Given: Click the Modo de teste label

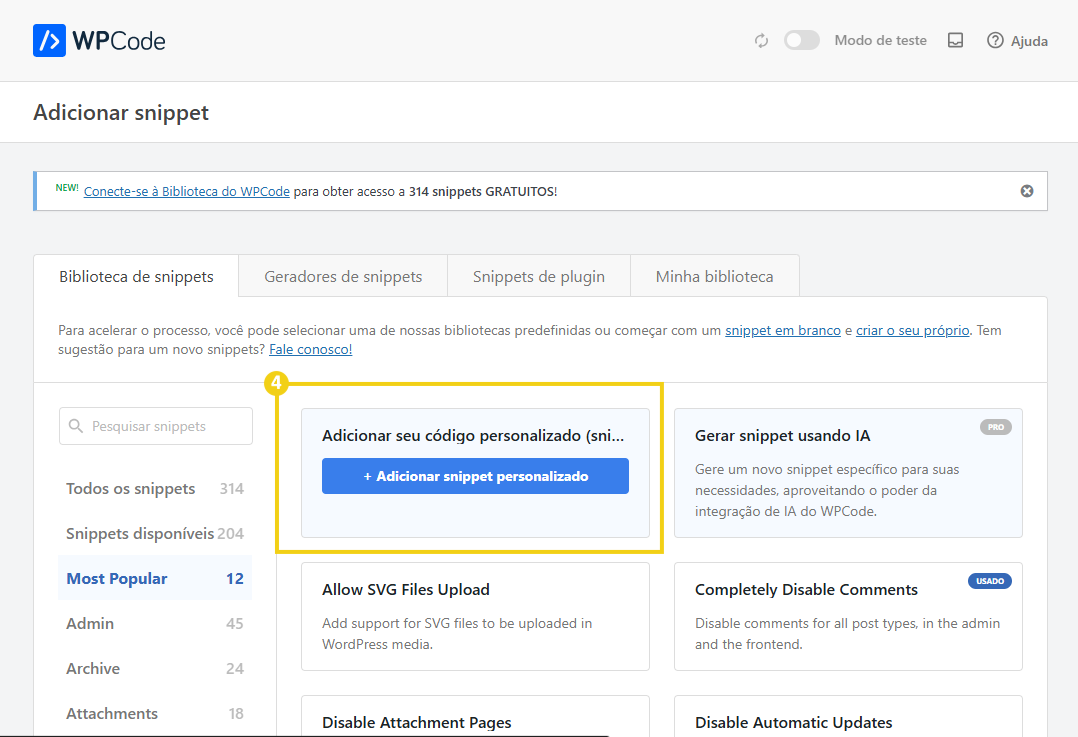Looking at the screenshot, I should (x=880, y=41).
